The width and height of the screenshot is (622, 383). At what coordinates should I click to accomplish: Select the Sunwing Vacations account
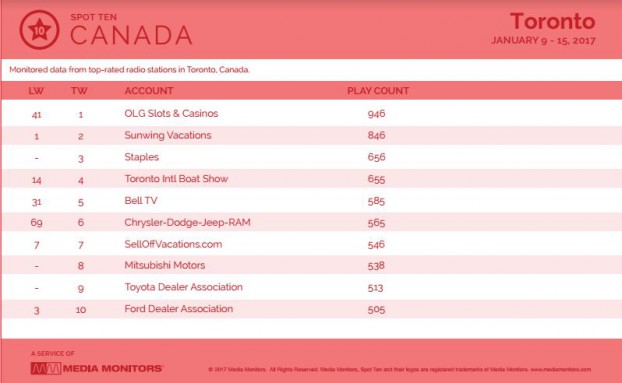pyautogui.click(x=168, y=135)
